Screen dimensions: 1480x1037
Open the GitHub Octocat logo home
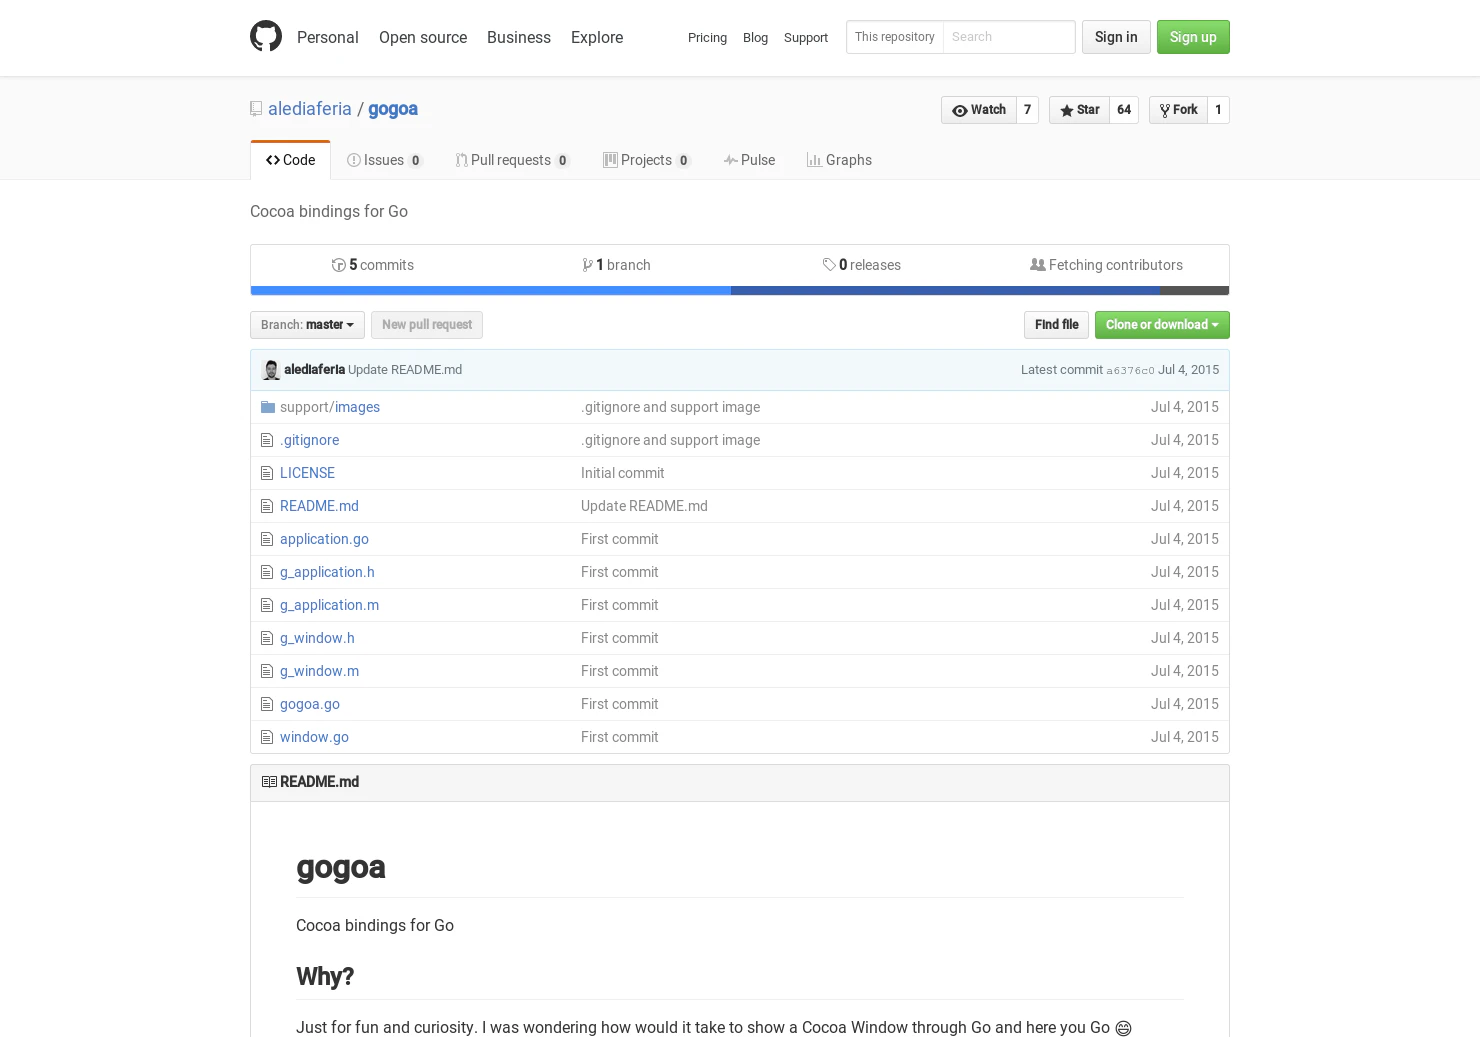coord(266,37)
